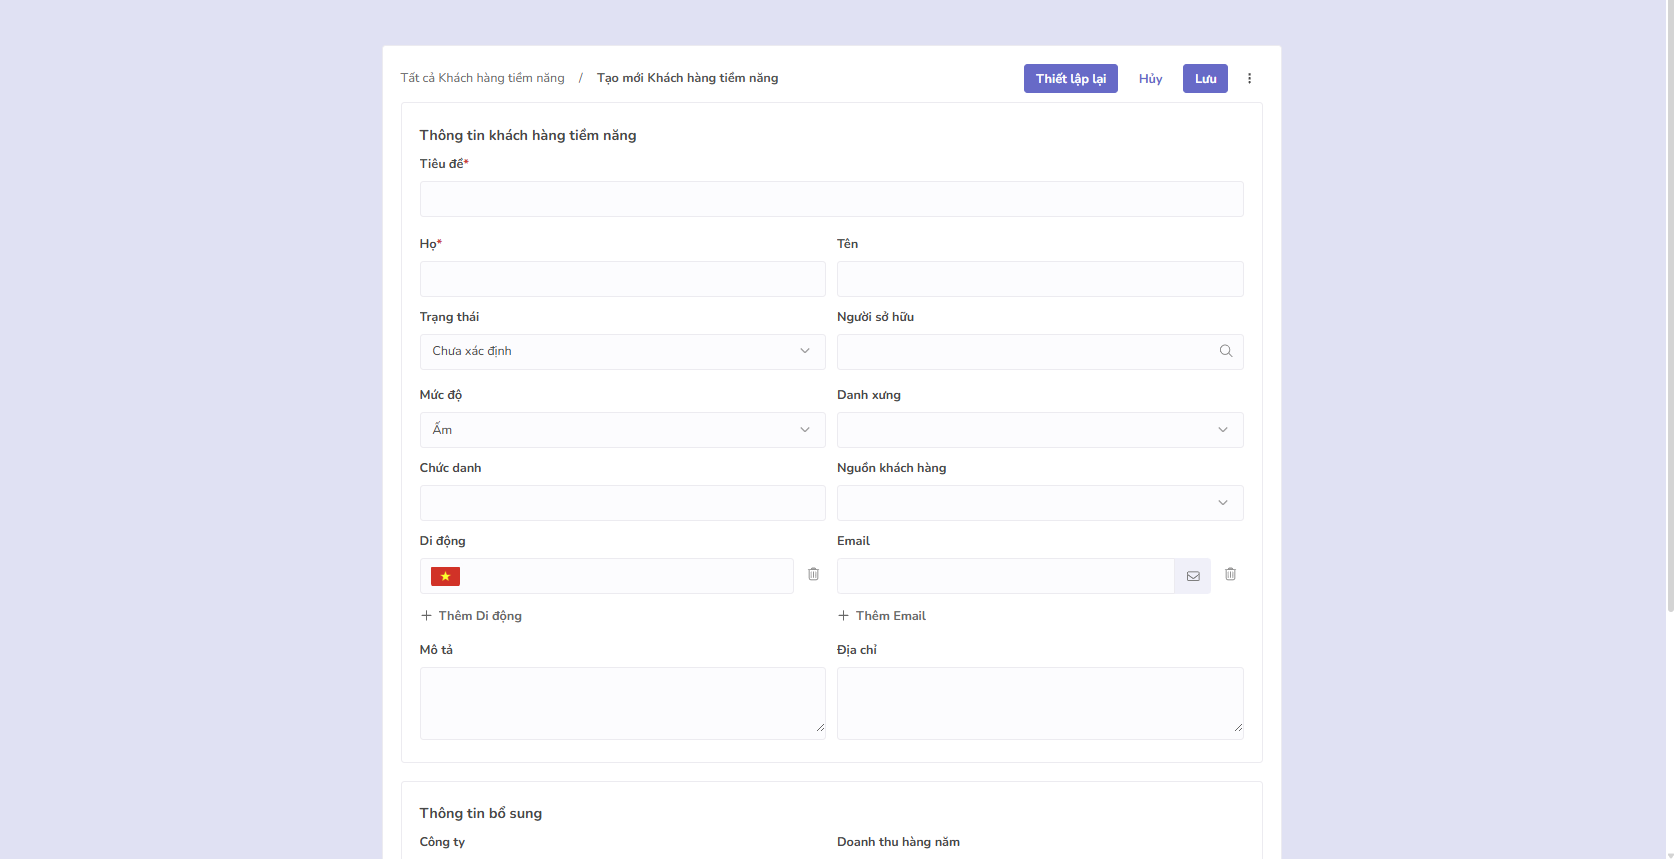
Task: Expand the Nguồn khách hàng dropdown
Action: (x=1039, y=503)
